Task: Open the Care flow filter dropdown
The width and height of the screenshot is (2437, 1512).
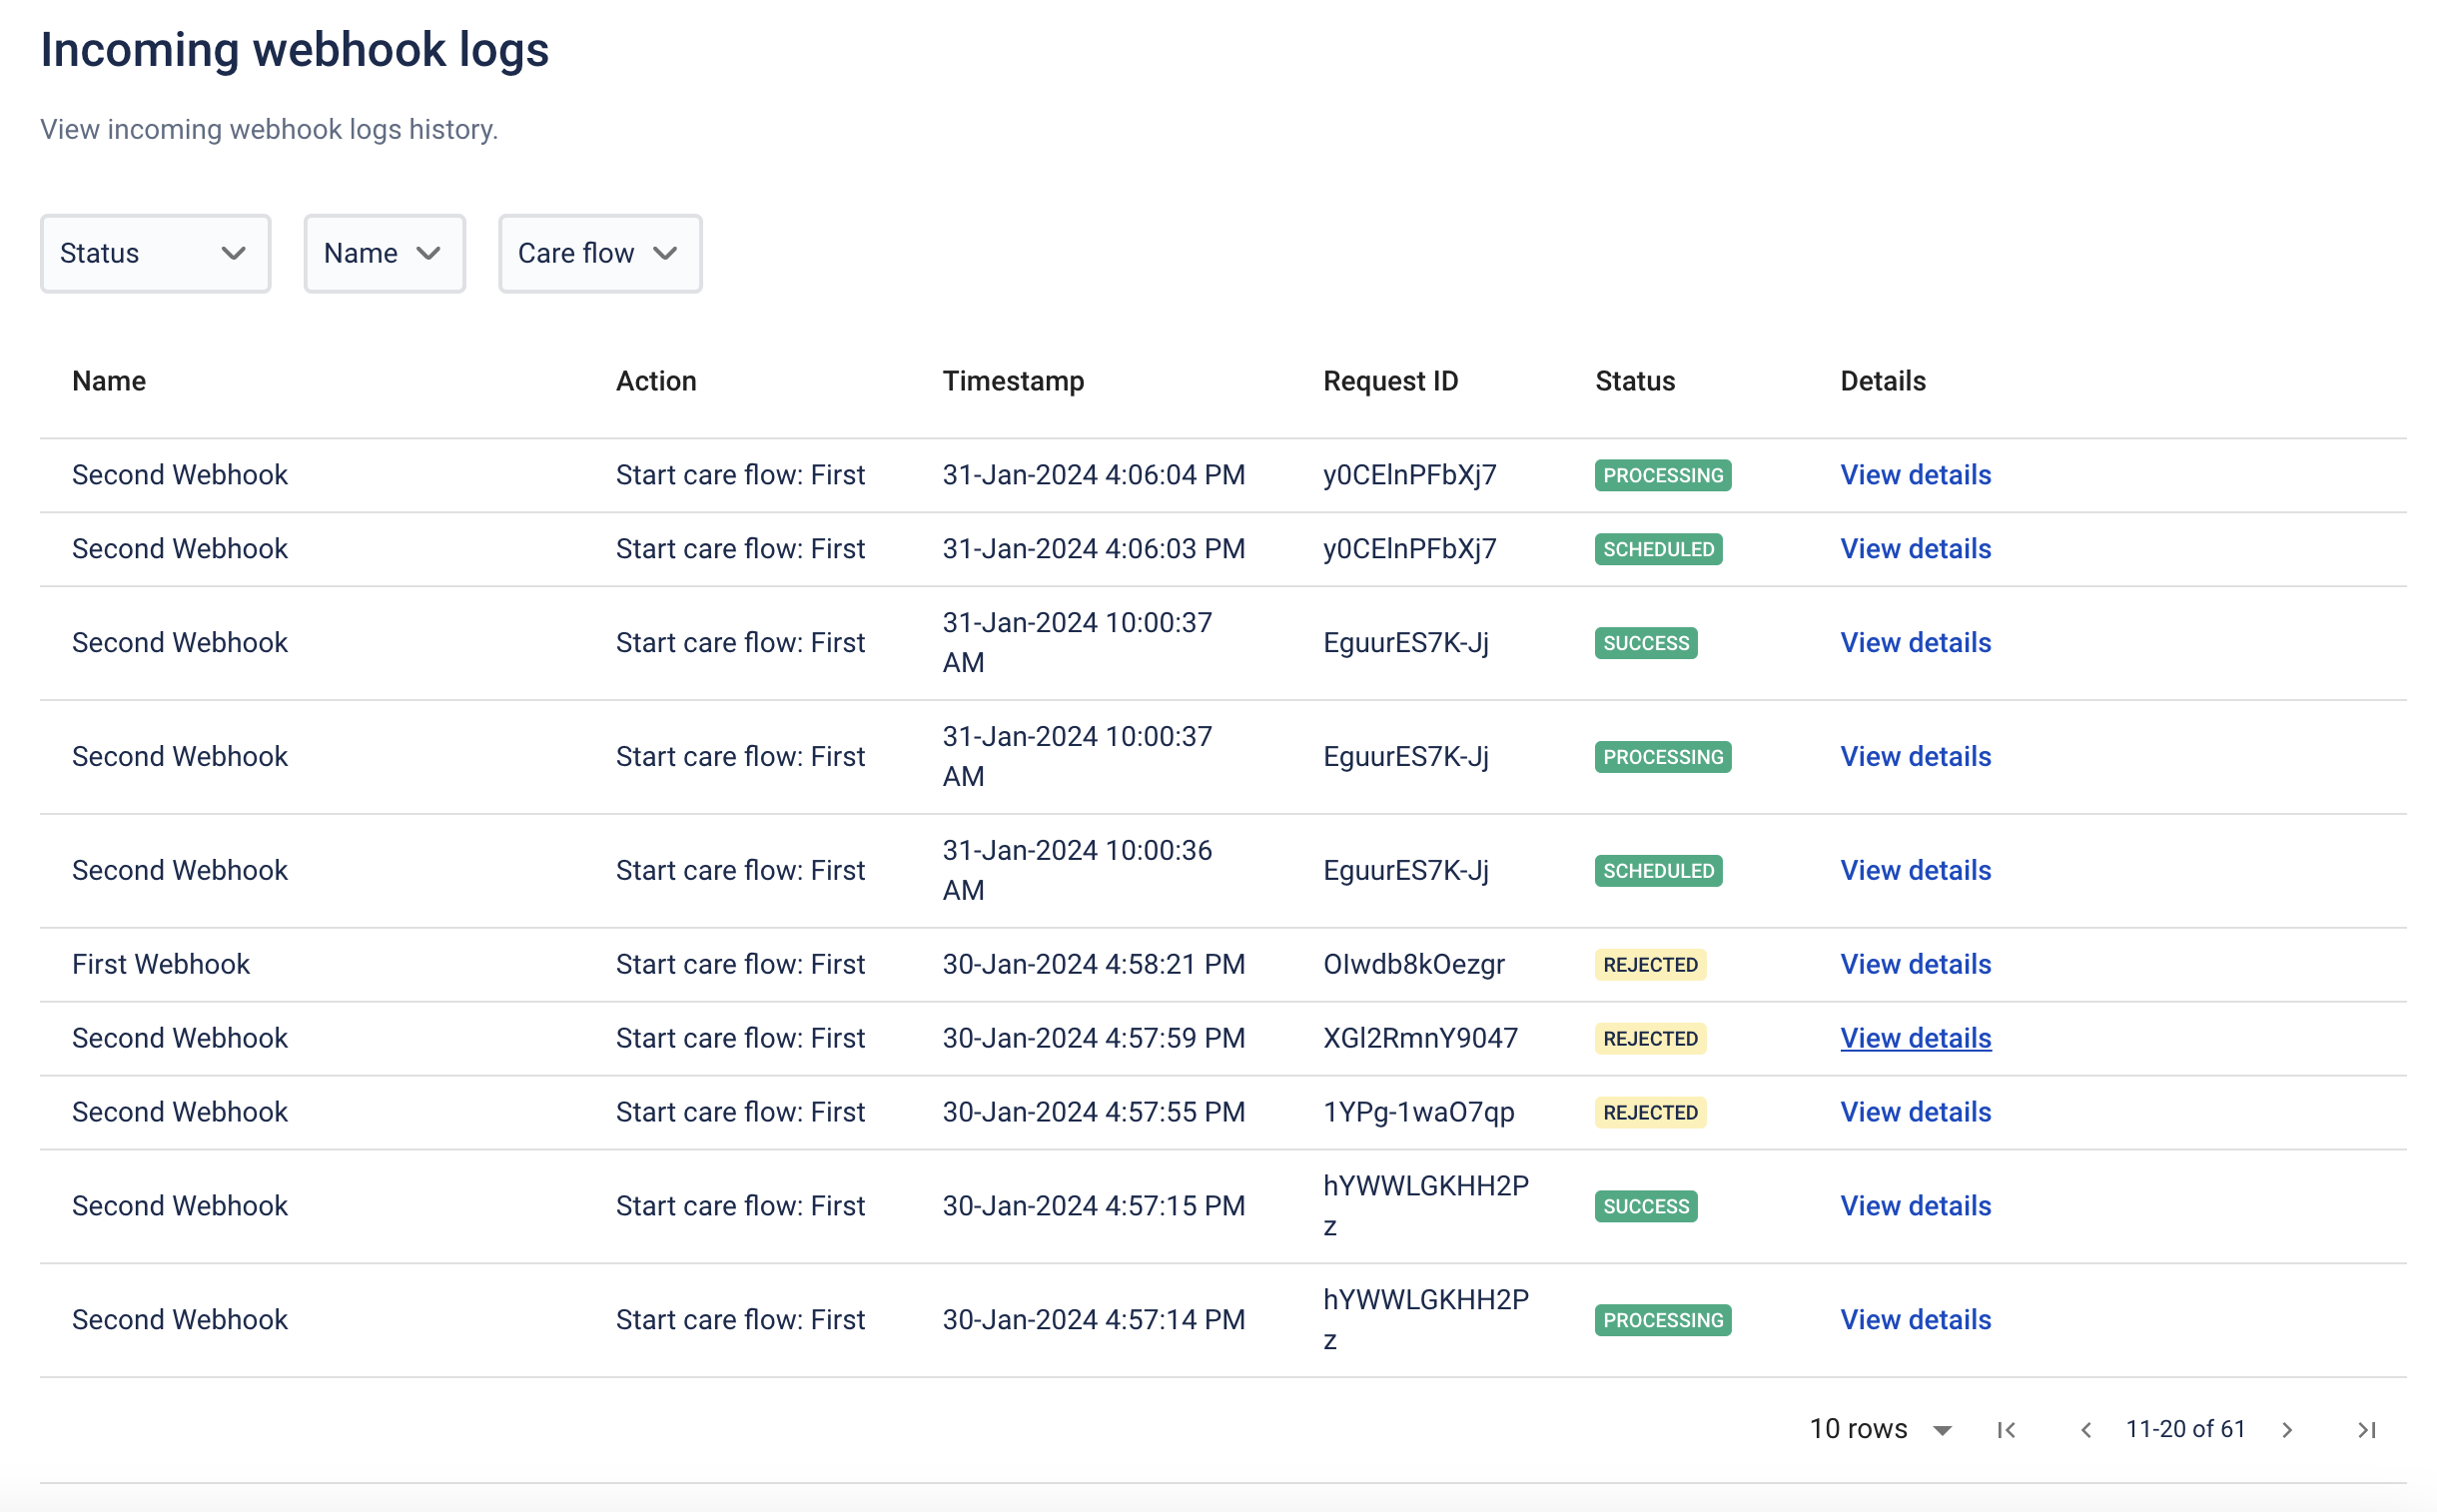Action: tap(600, 254)
